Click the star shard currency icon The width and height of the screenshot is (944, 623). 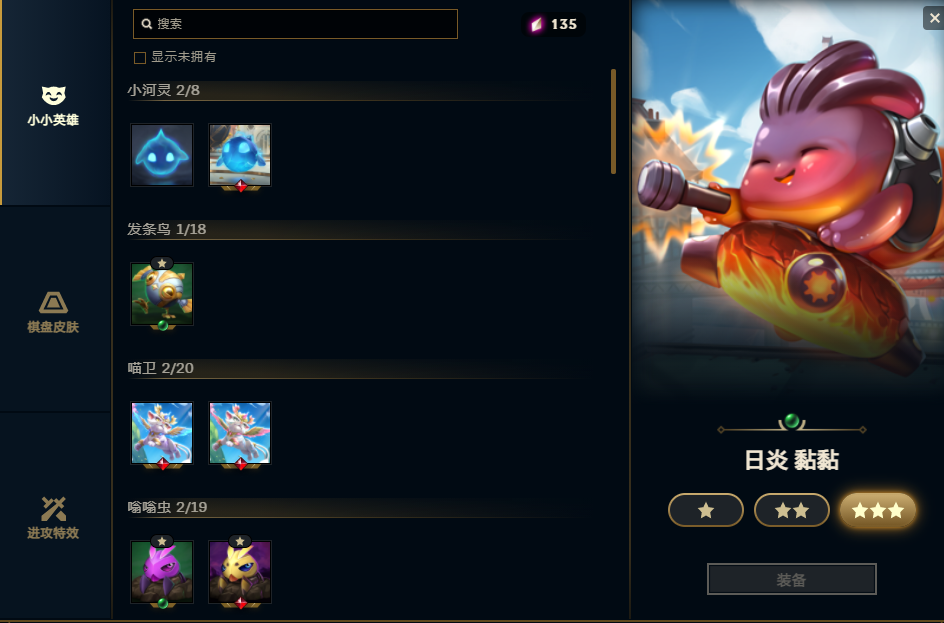pyautogui.click(x=536, y=24)
